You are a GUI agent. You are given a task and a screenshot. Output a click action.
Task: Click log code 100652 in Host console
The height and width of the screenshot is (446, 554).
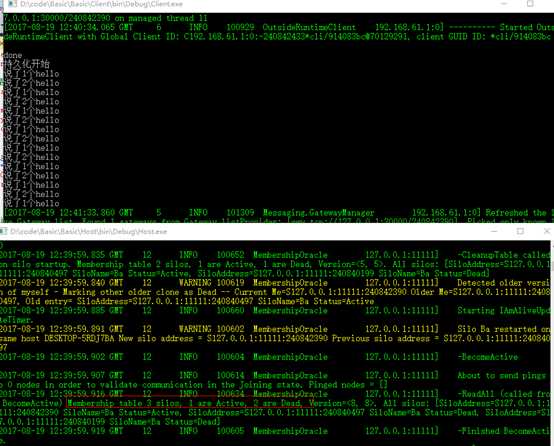[230, 255]
